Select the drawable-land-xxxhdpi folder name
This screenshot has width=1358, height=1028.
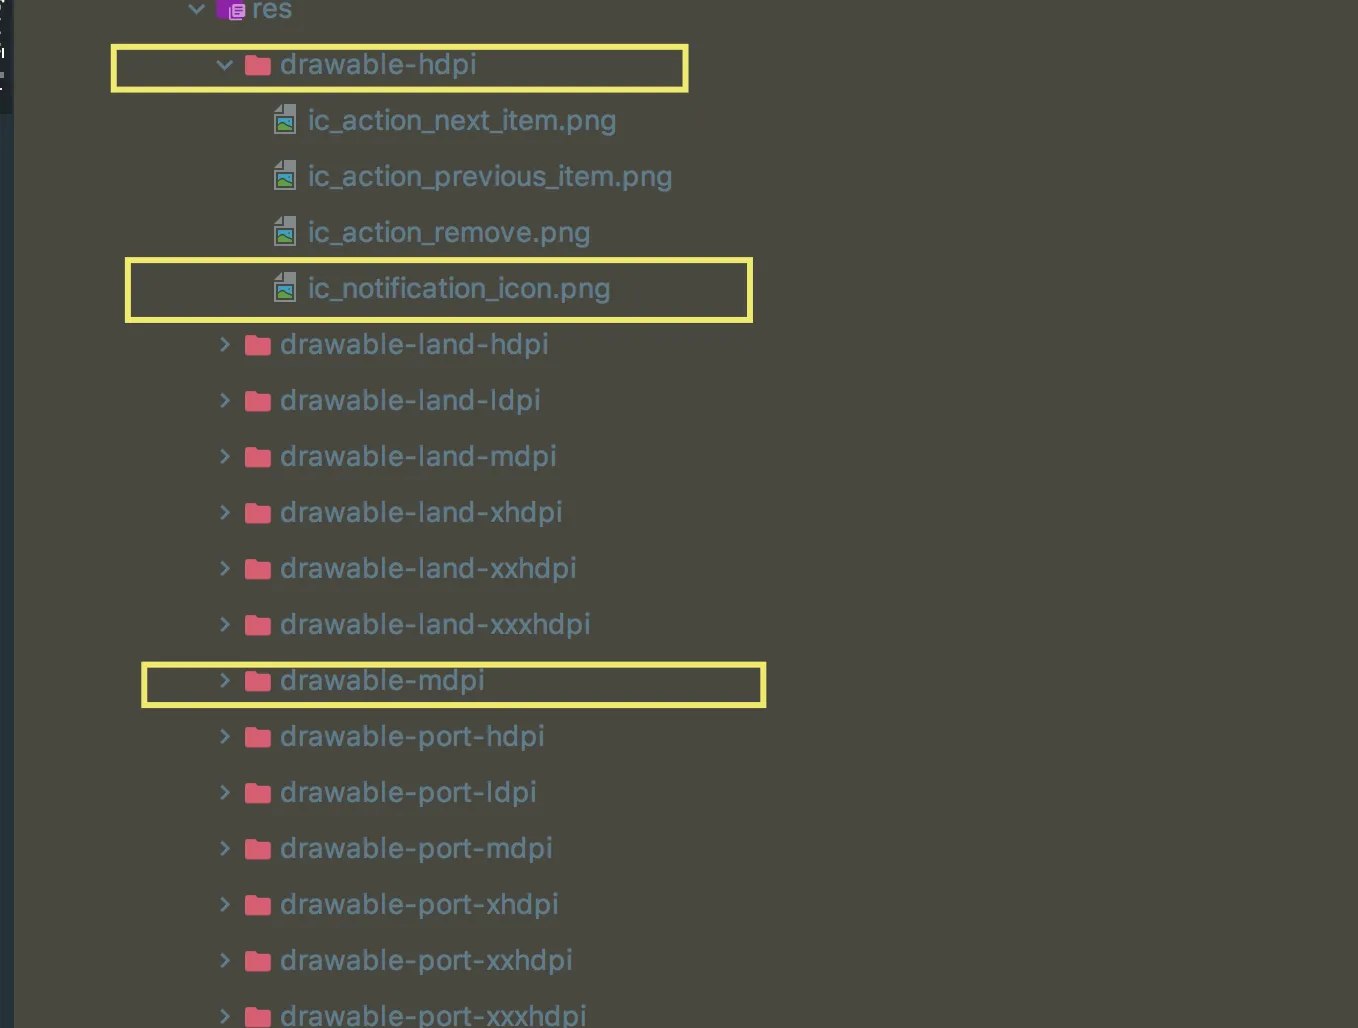click(435, 625)
